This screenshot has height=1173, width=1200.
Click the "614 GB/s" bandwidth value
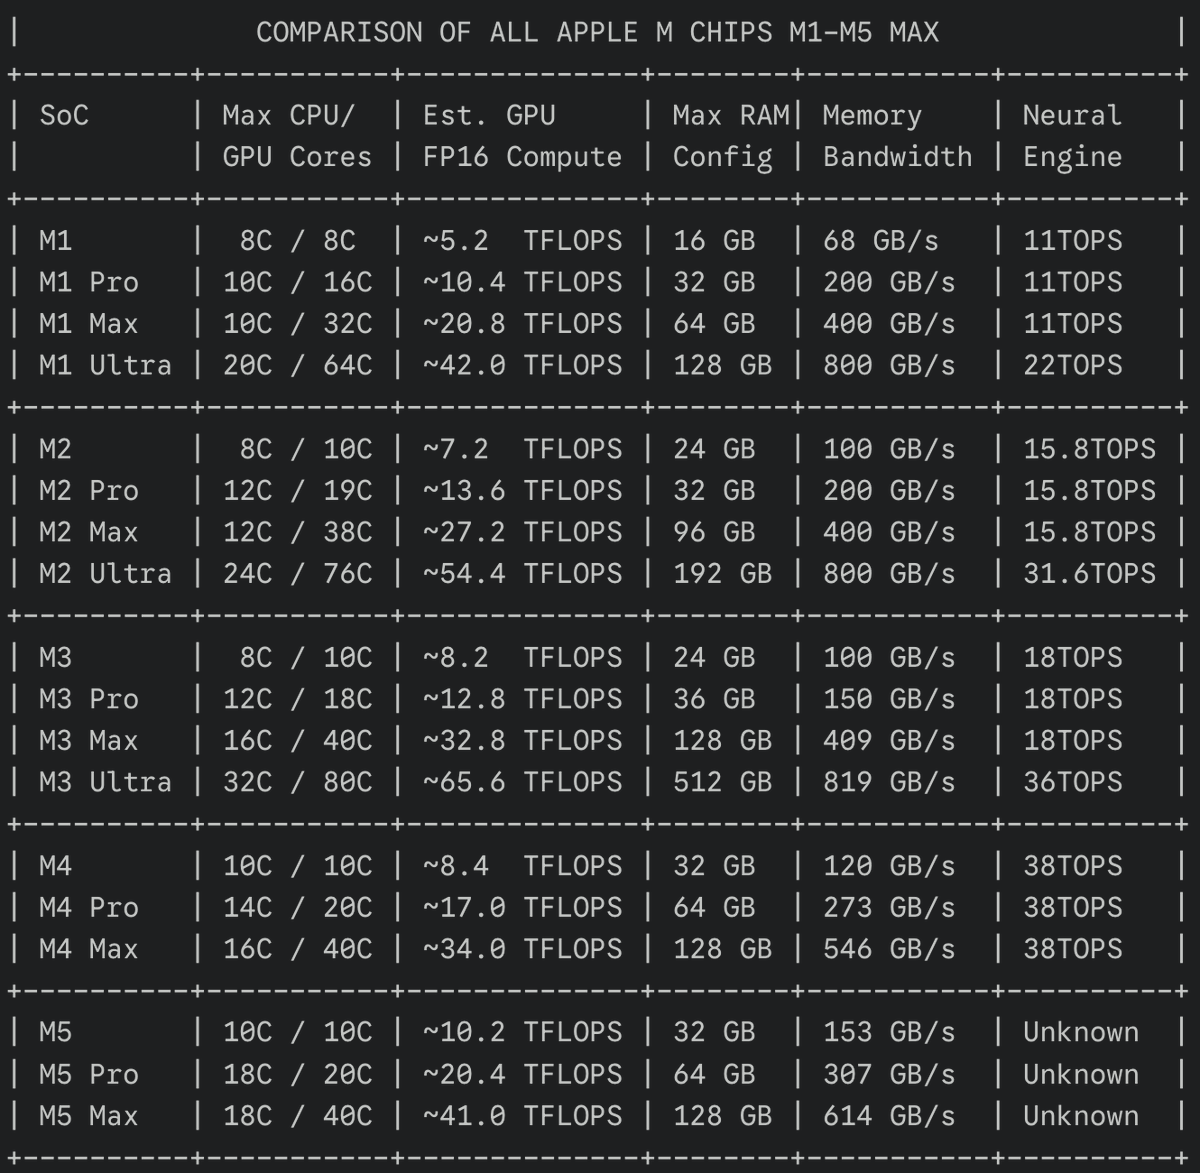click(x=889, y=1115)
